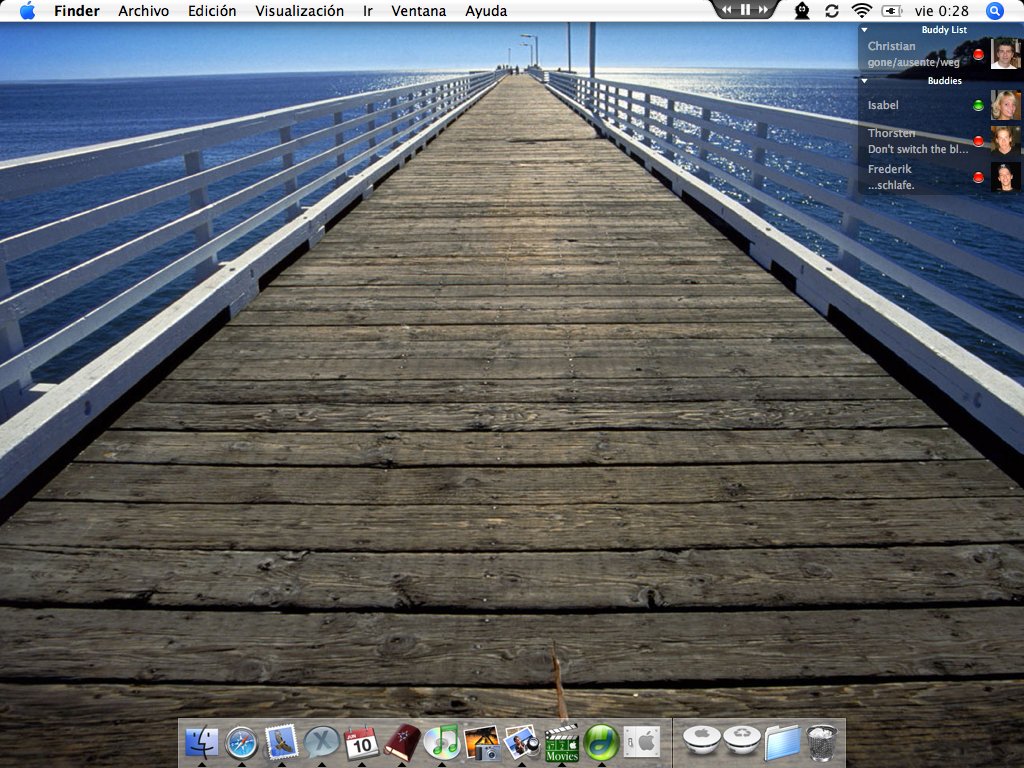
Task: Click Isabel's green online status dot
Action: 978,105
